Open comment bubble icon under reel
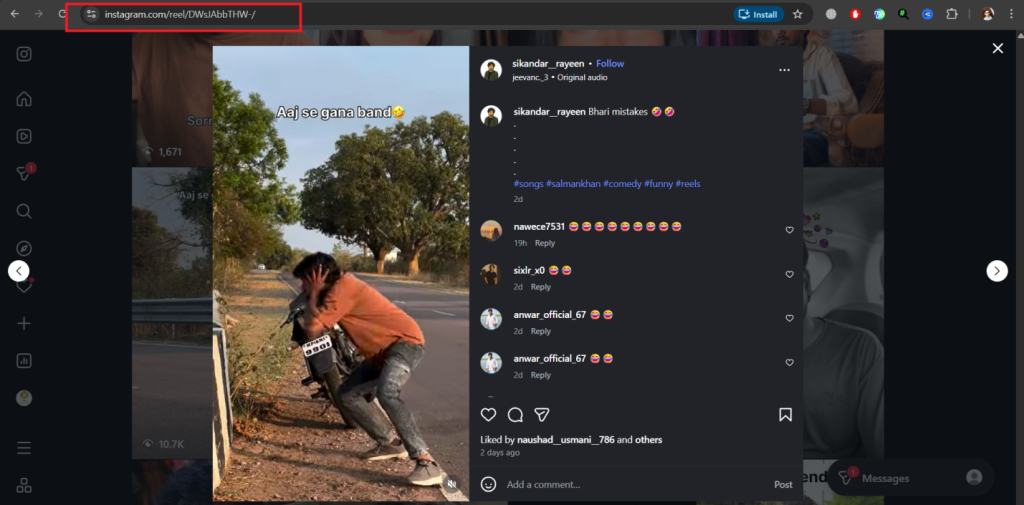 click(515, 414)
